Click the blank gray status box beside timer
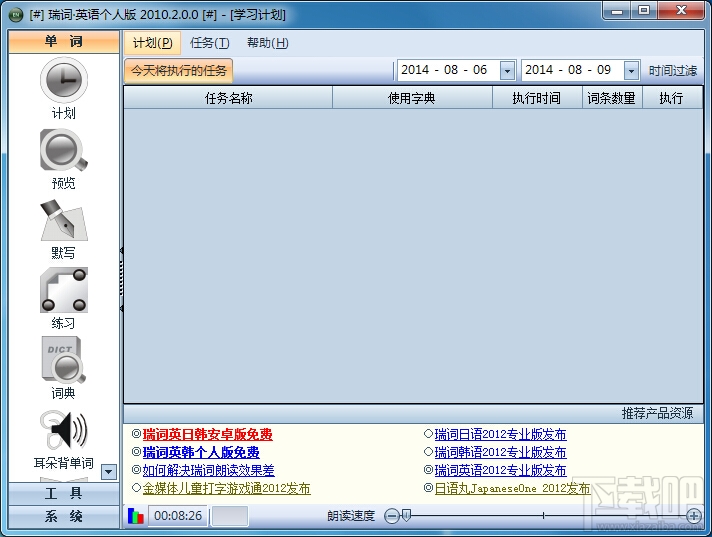Screen dimensions: 712x537 (230, 516)
